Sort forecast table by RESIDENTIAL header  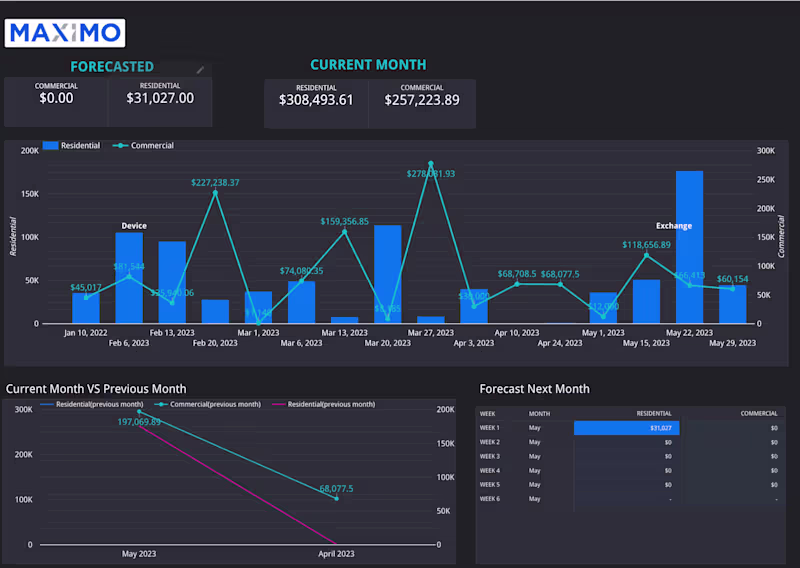coord(654,413)
